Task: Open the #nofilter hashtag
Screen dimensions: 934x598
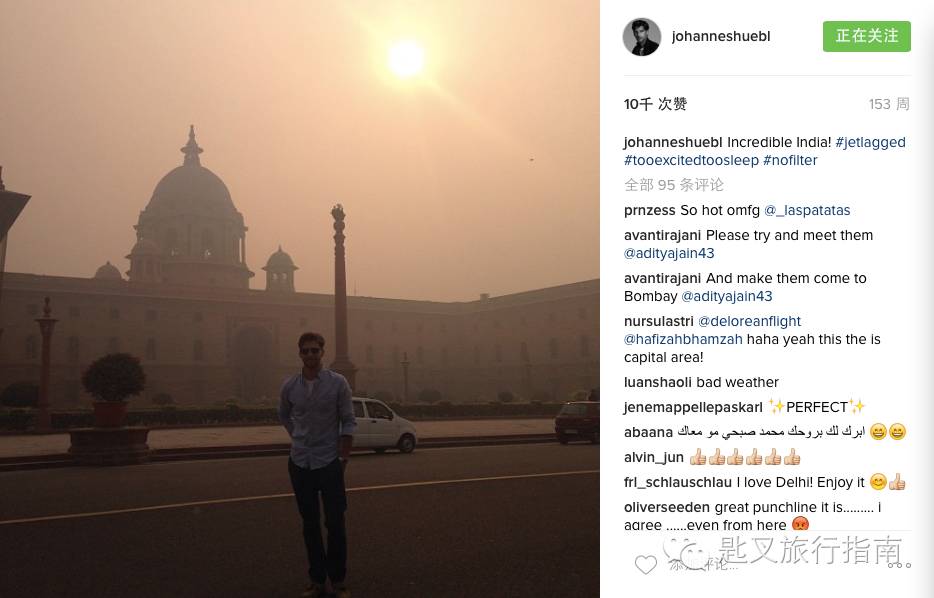Action: pyautogui.click(x=790, y=160)
